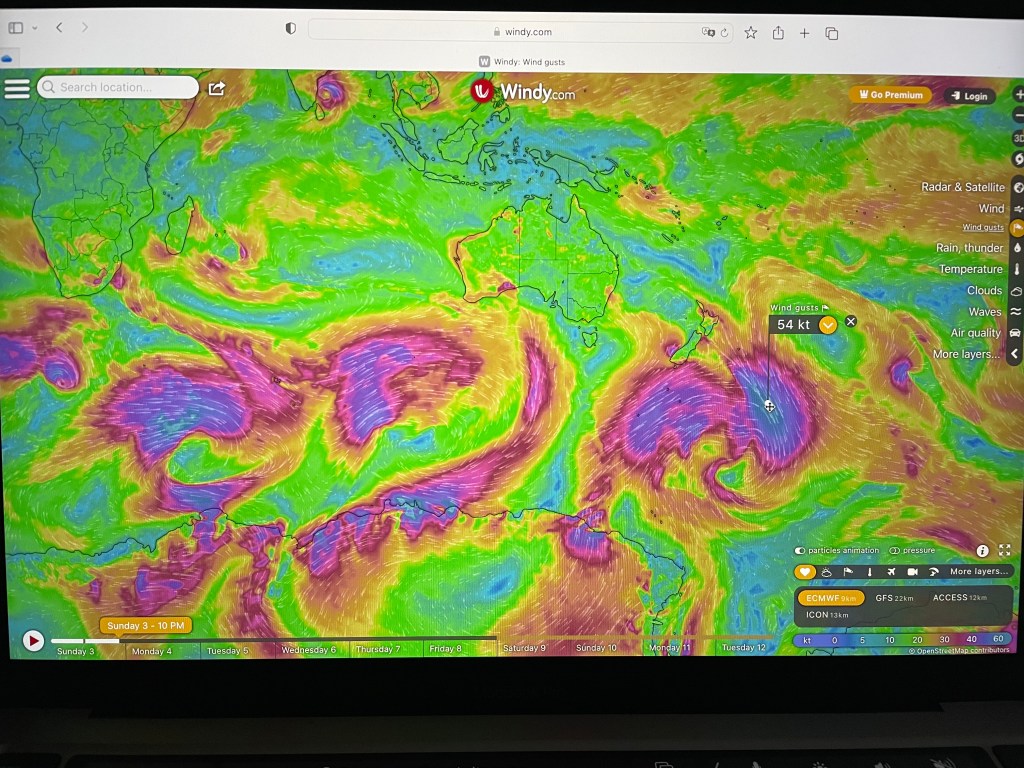Expand the Safari sidebar dropdown arrow

[35, 29]
